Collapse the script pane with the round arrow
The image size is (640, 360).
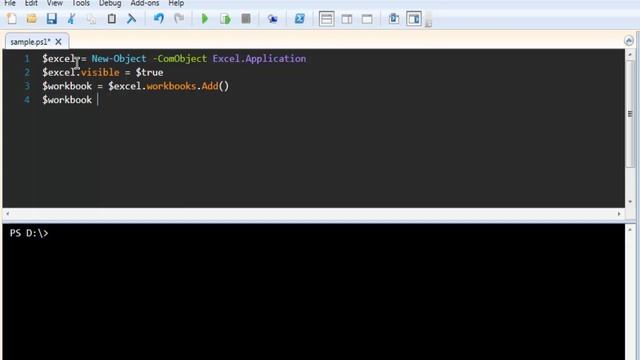pos(629,40)
